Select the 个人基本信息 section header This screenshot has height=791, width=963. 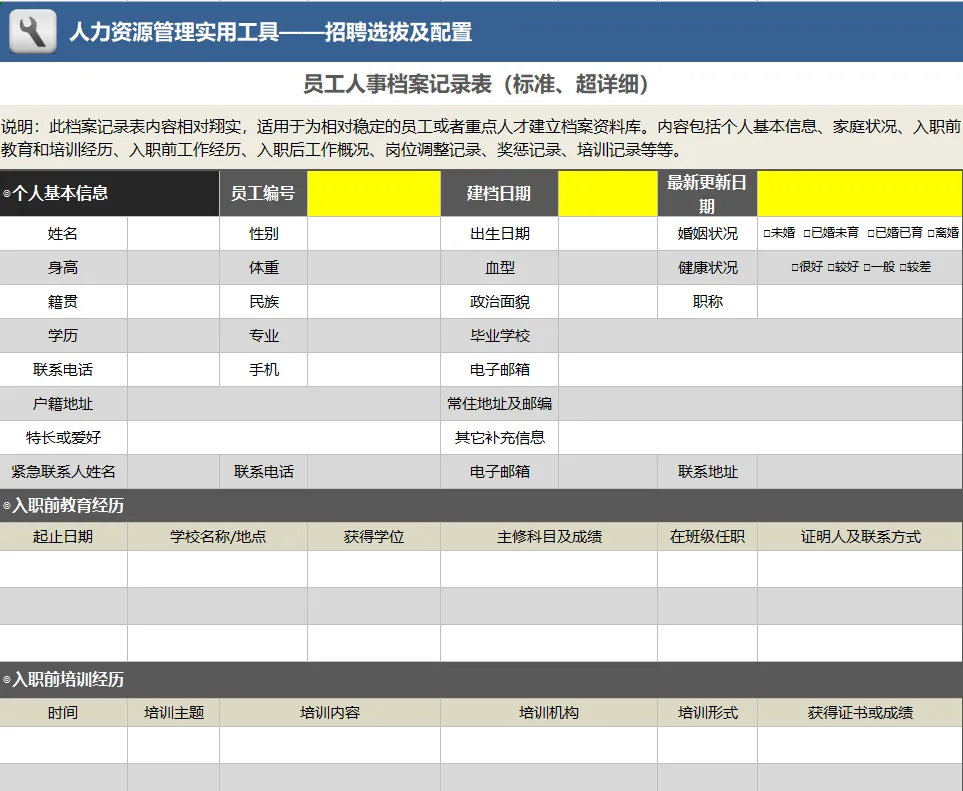[109, 193]
